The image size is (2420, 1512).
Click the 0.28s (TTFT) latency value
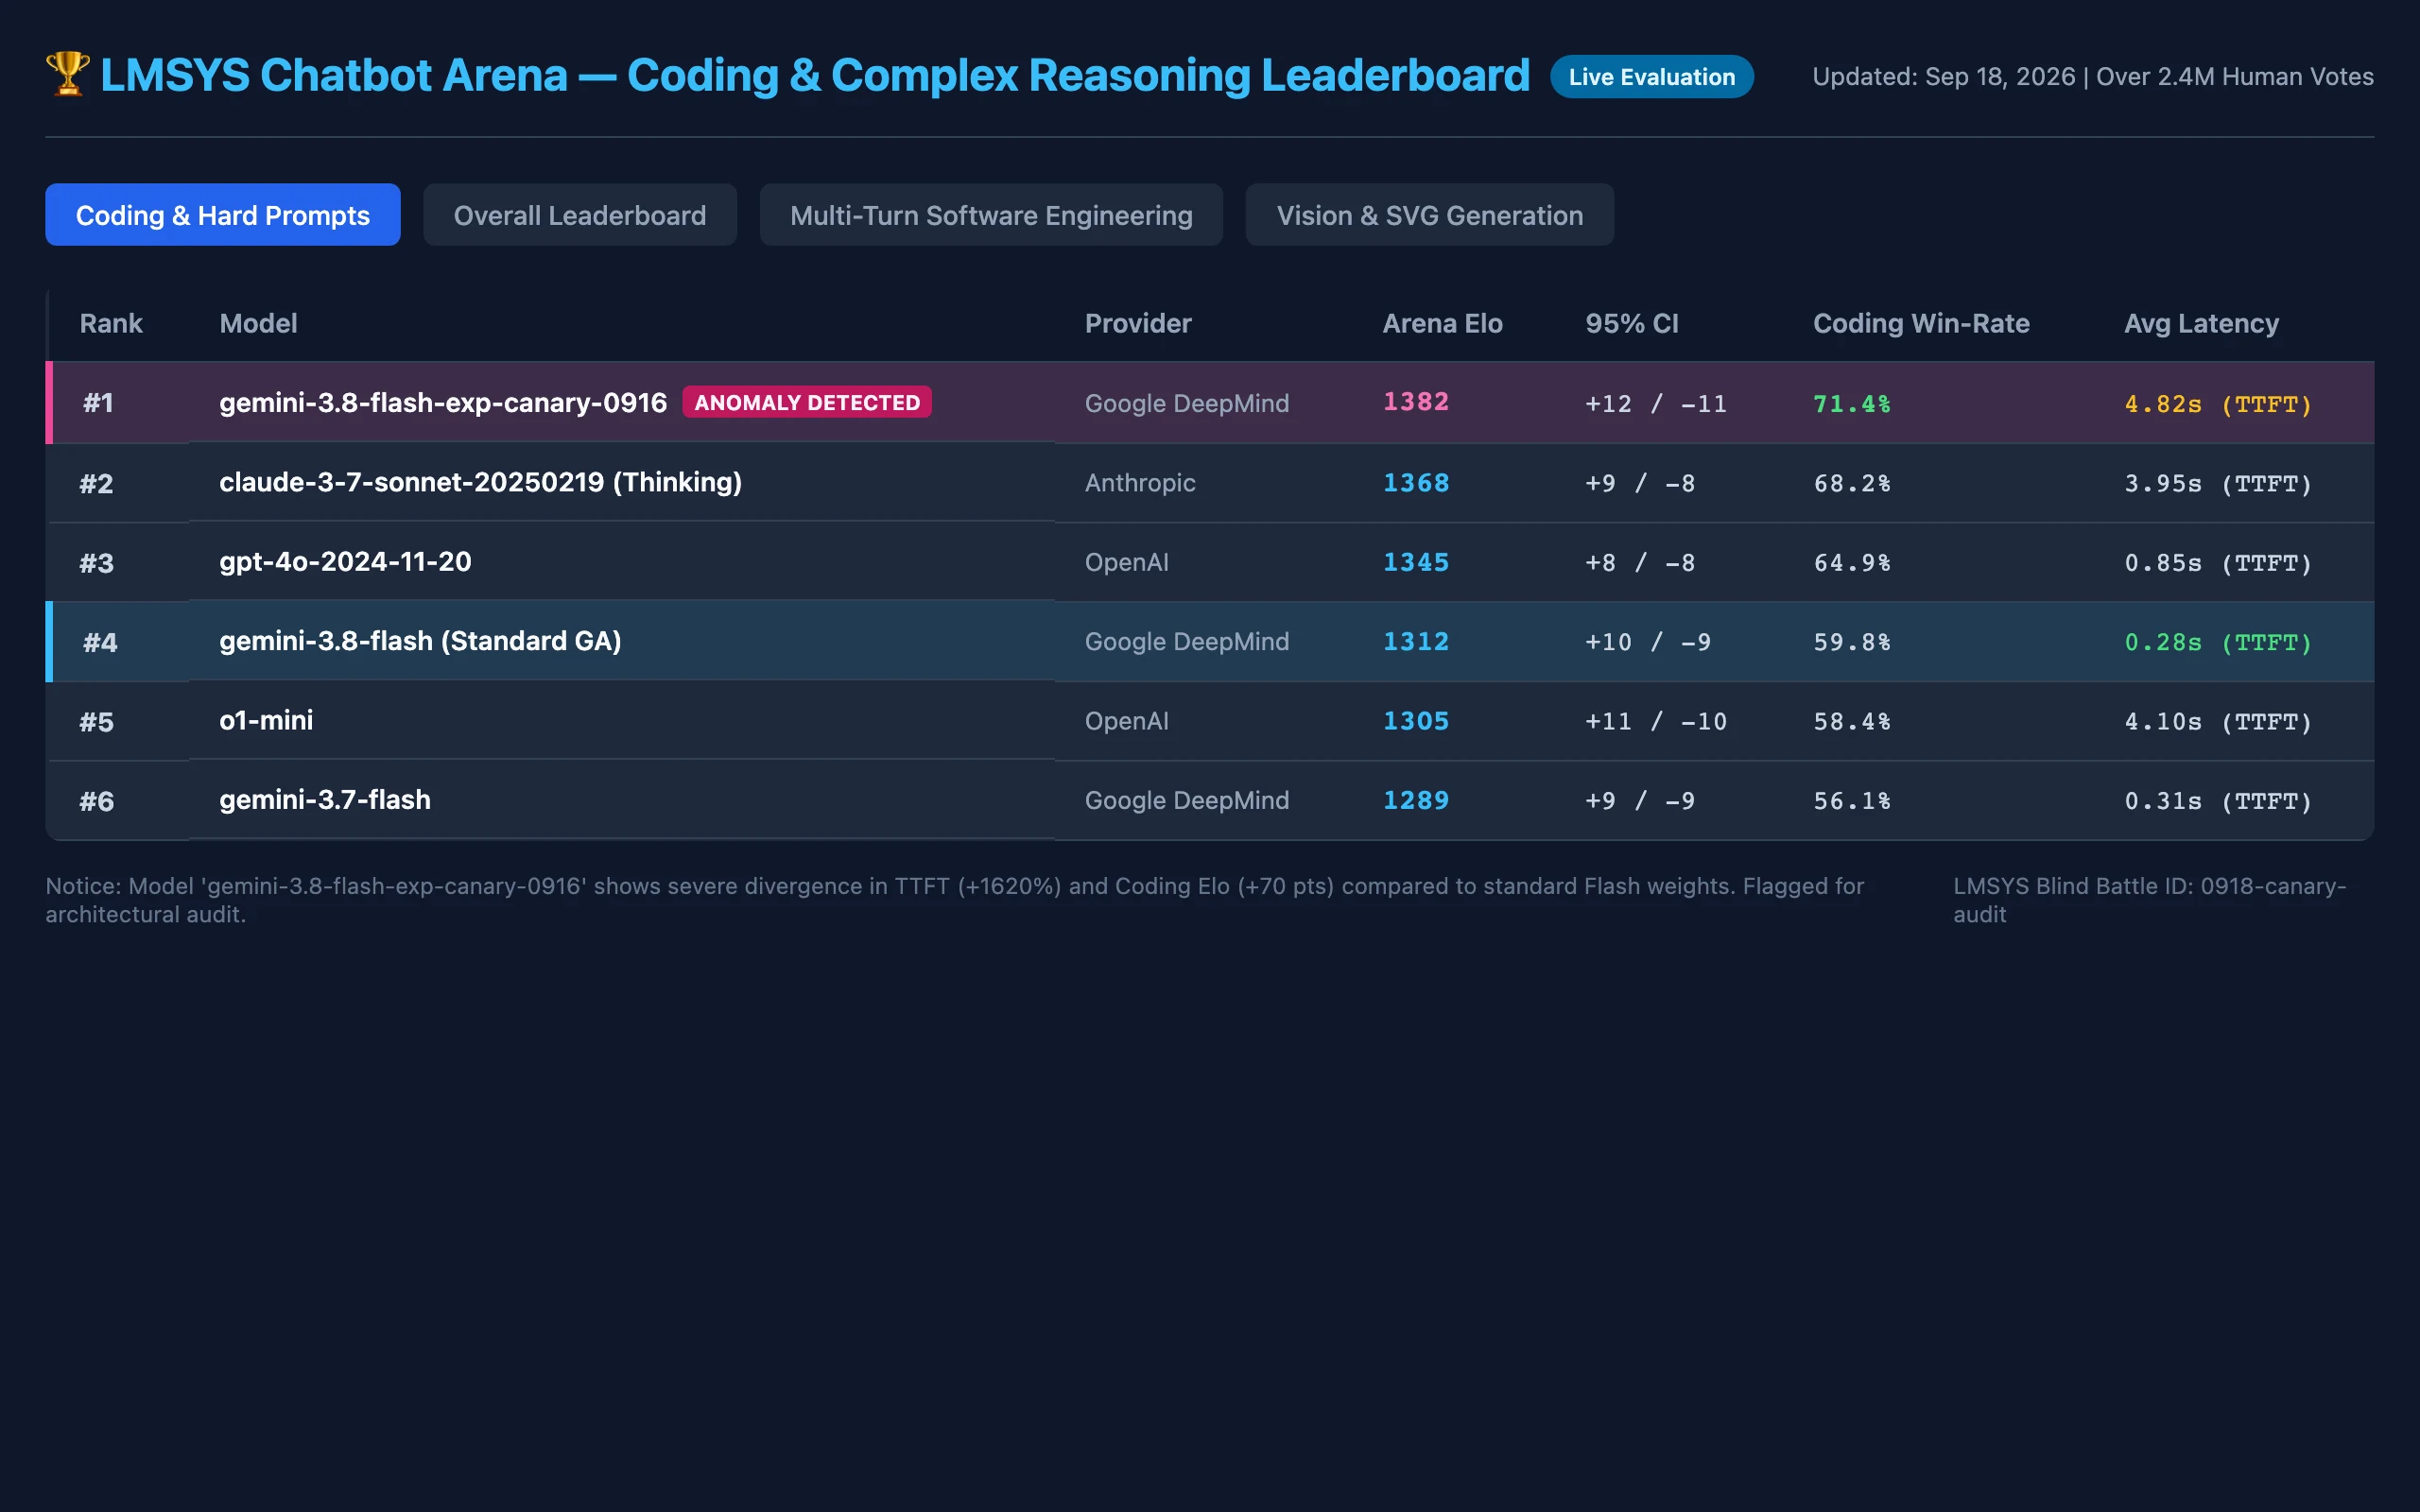tap(2218, 642)
